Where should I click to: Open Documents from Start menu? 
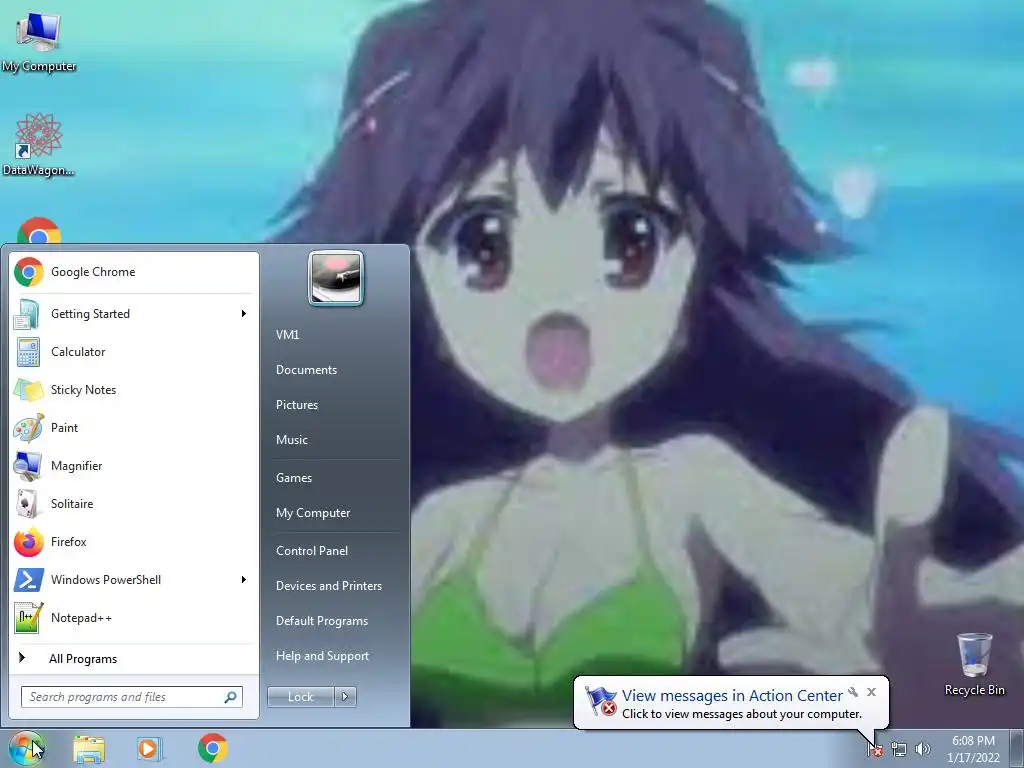coord(306,370)
